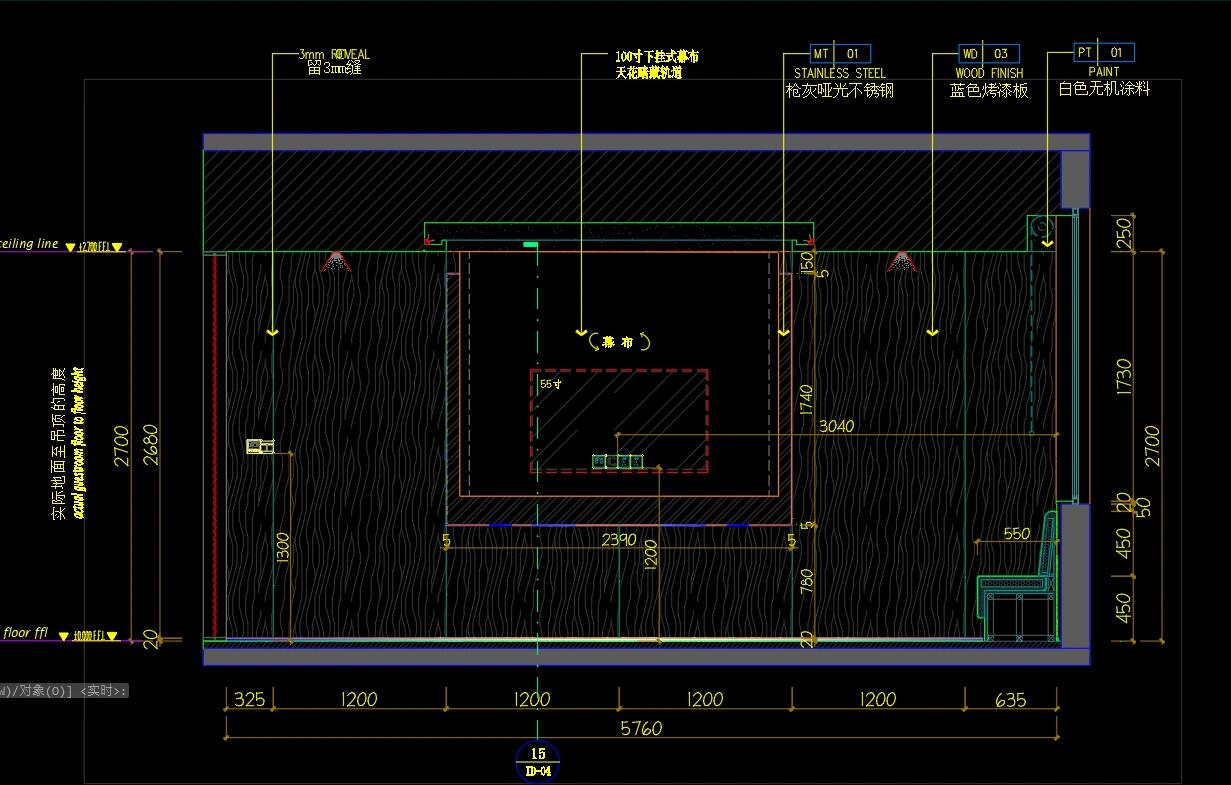Select the 5760 overall width dimension

640,728
